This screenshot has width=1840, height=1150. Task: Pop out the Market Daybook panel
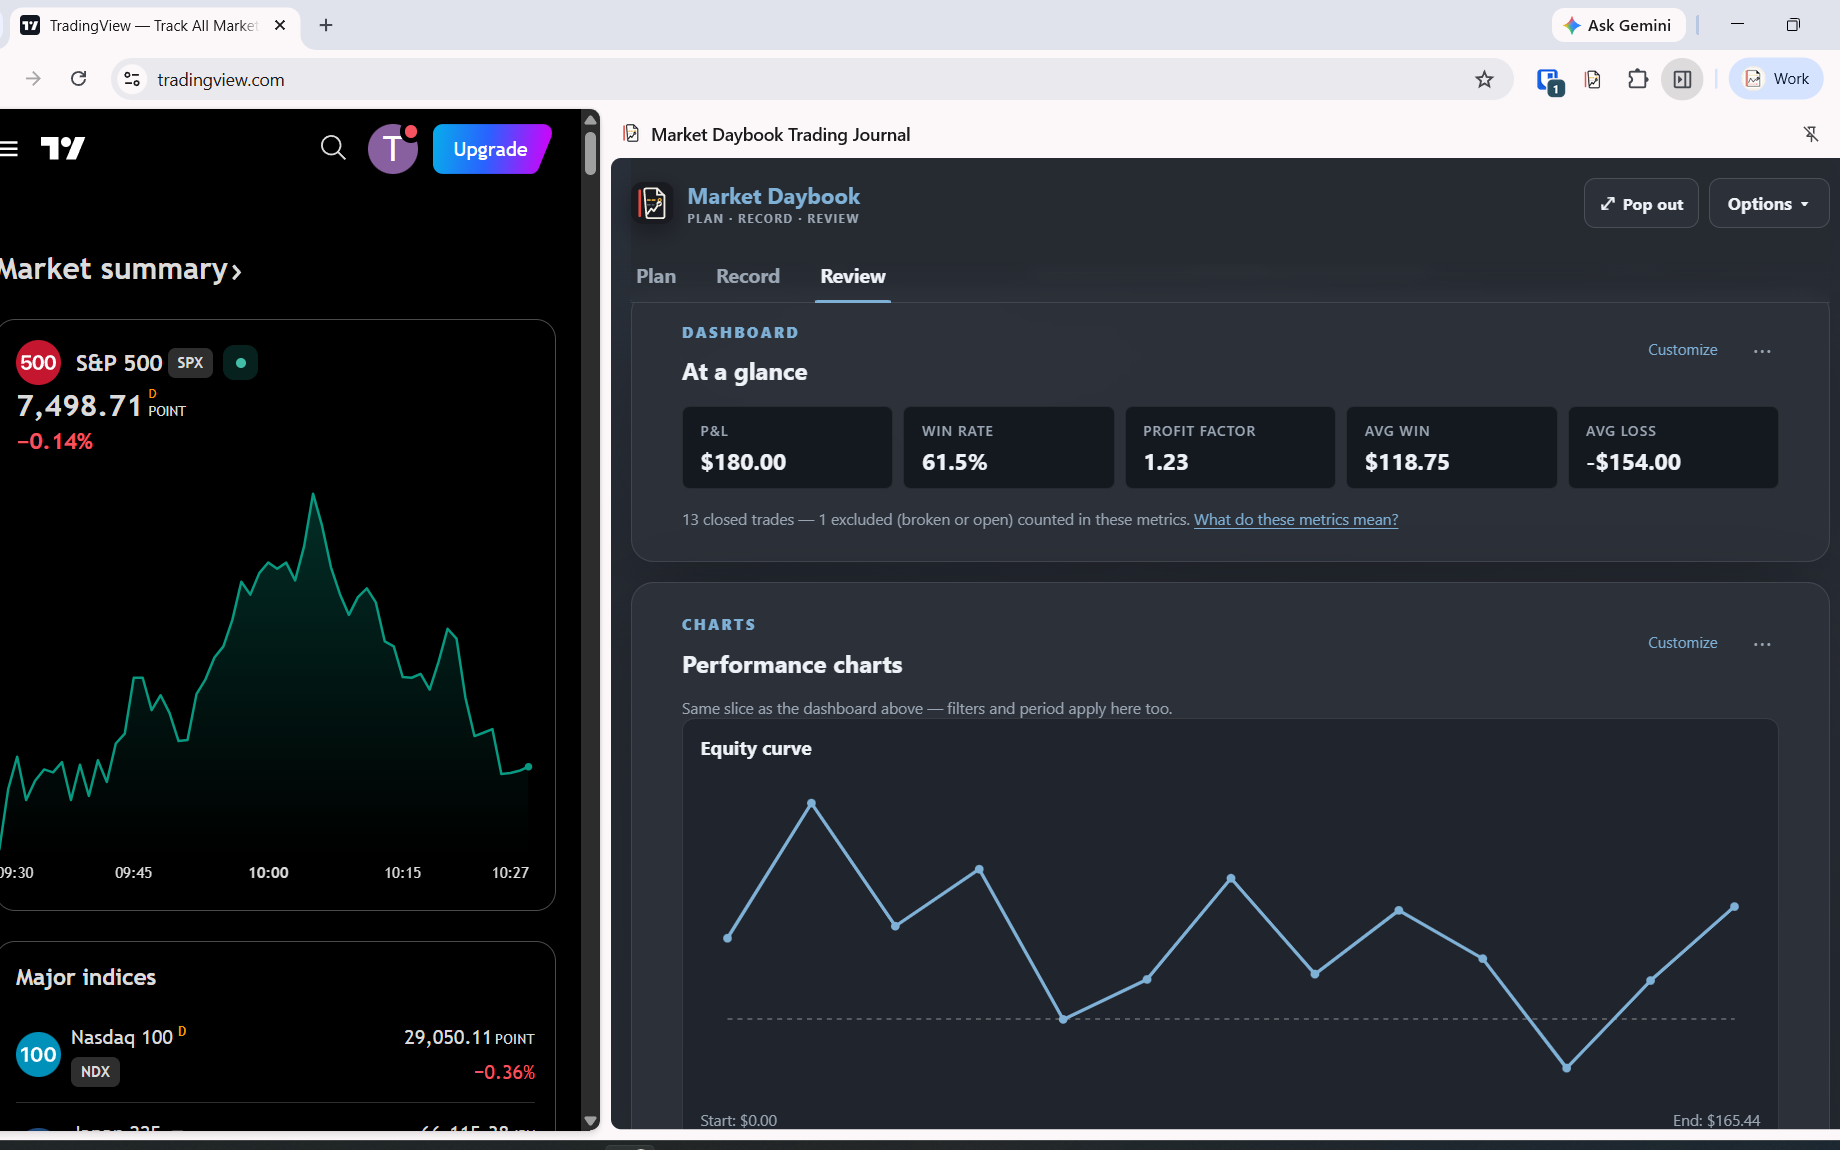coord(1641,204)
